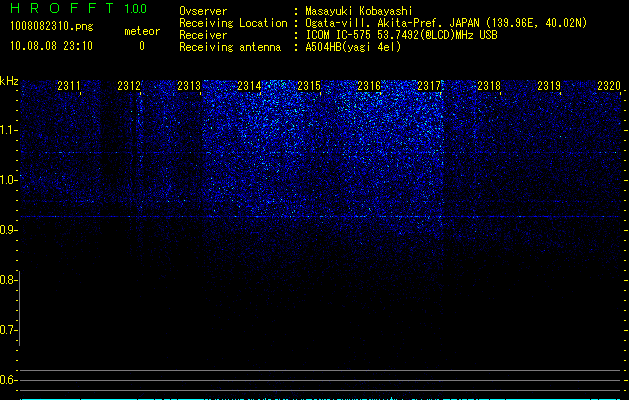Click the 0.9 frequency axis label
Screen dimensions: 629x400
pos(8,229)
